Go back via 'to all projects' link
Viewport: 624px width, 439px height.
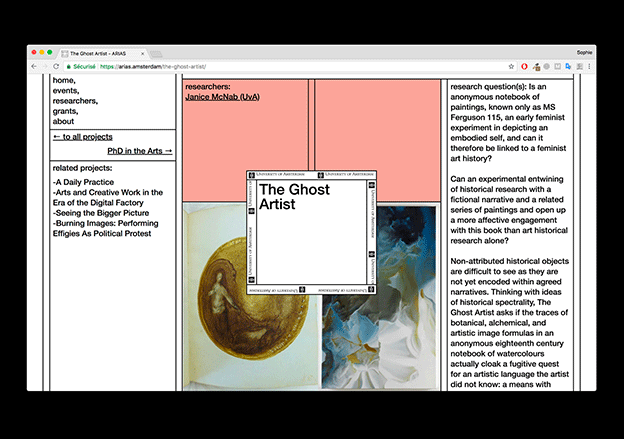point(82,137)
